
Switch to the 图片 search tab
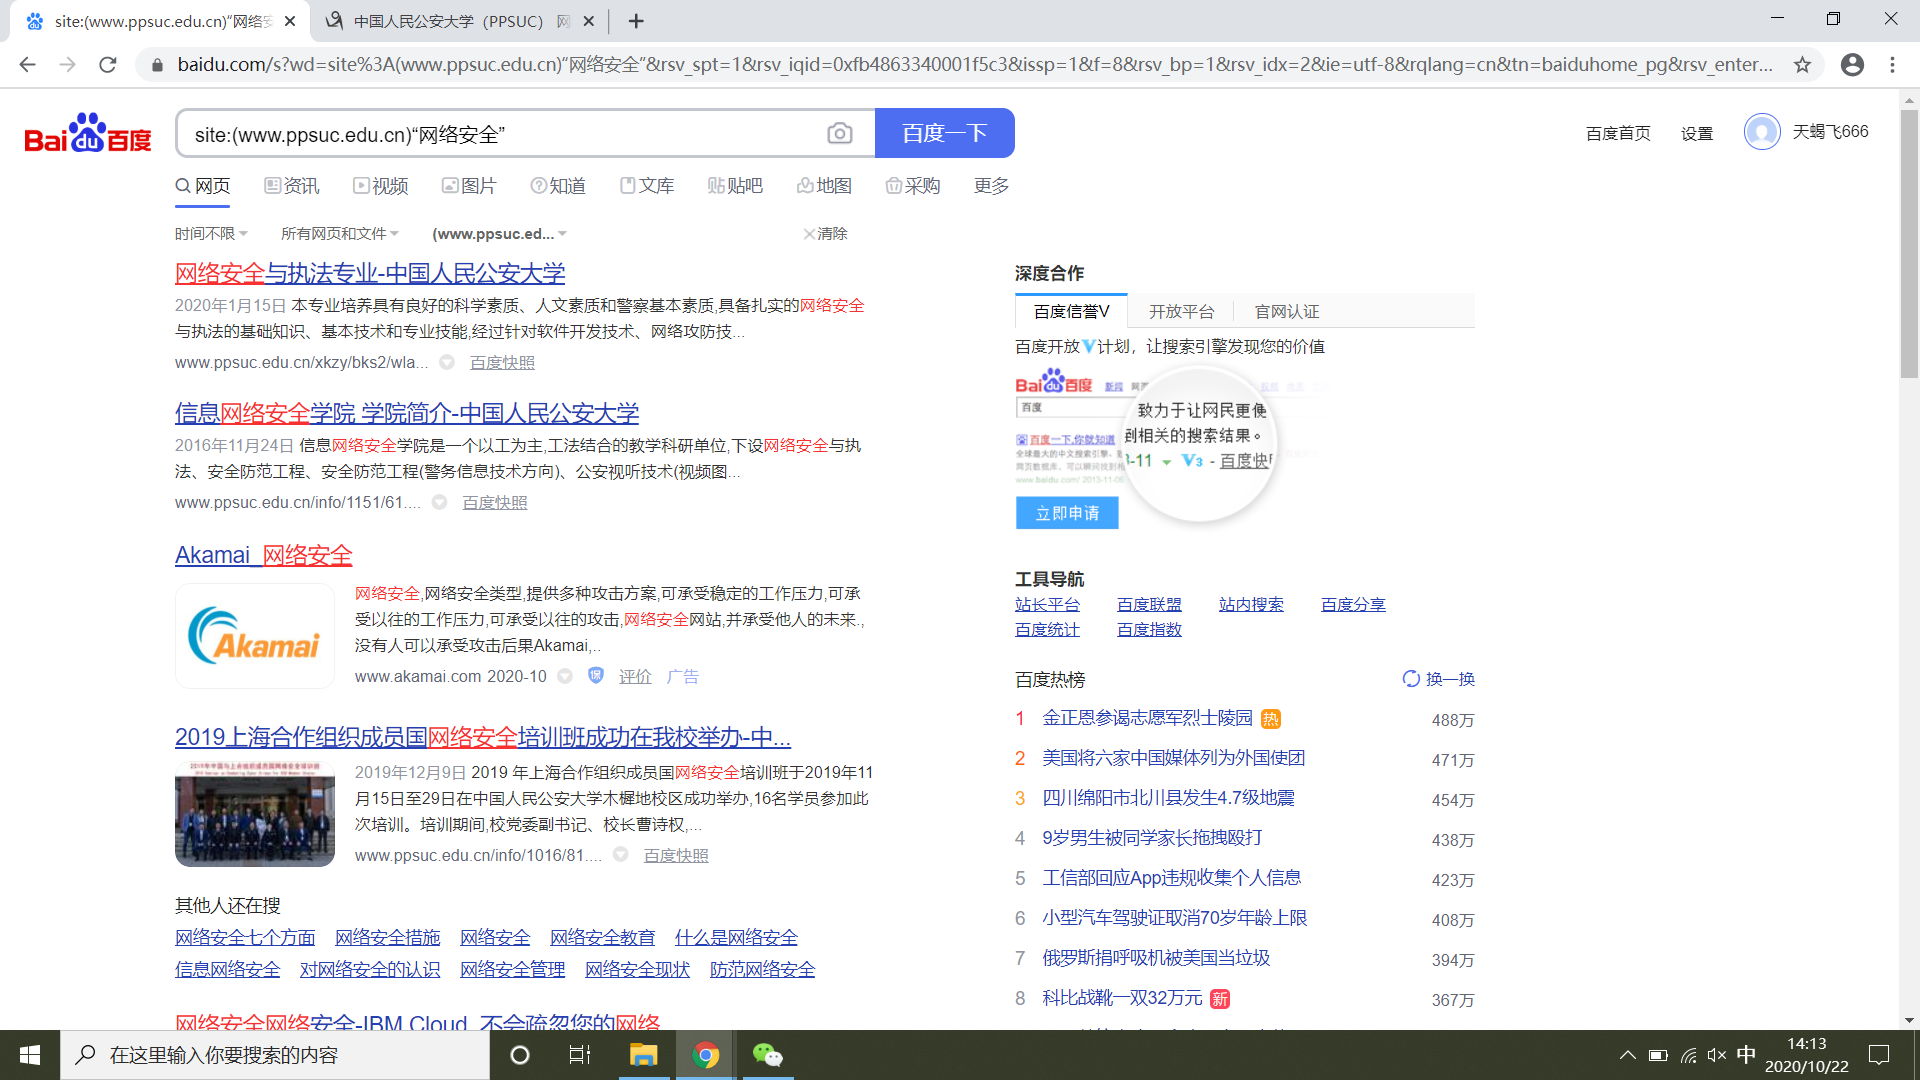[469, 186]
